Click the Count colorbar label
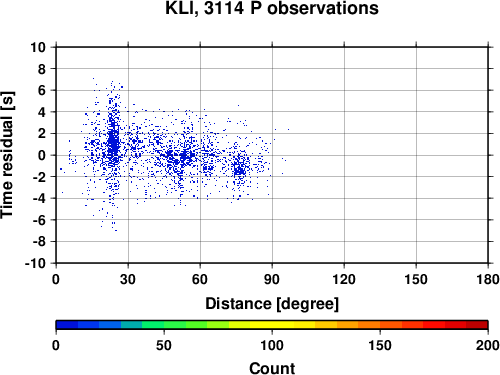The width and height of the screenshot is (500, 375). click(272, 368)
